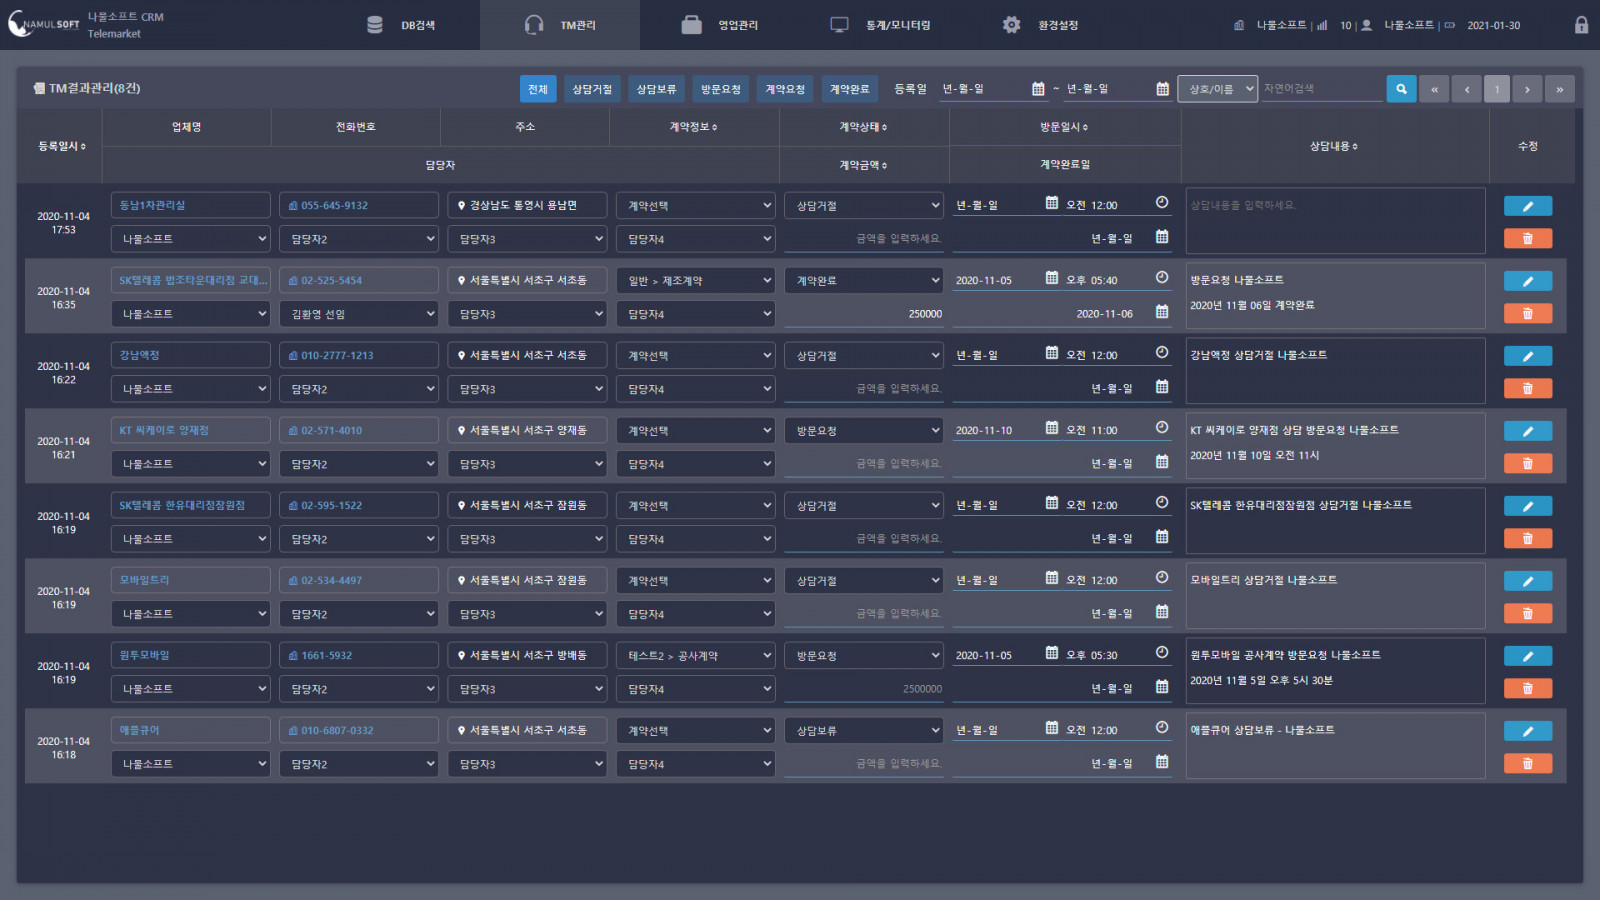
Task: Click the blue search magnifier button
Action: (1401, 89)
